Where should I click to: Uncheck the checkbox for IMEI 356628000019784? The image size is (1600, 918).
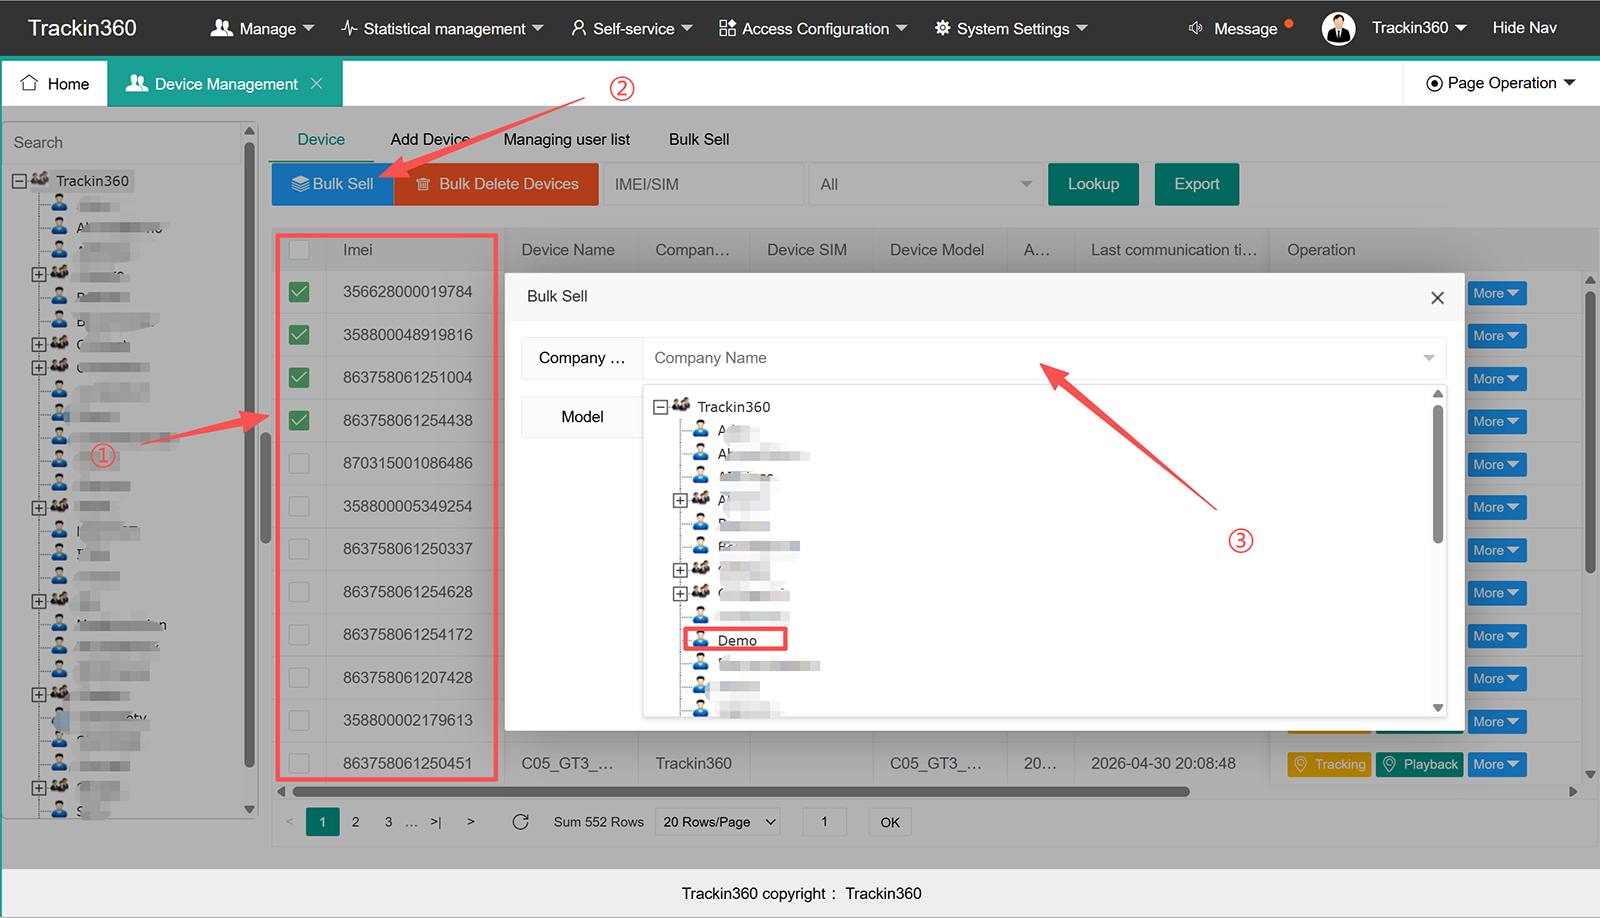pyautogui.click(x=299, y=292)
